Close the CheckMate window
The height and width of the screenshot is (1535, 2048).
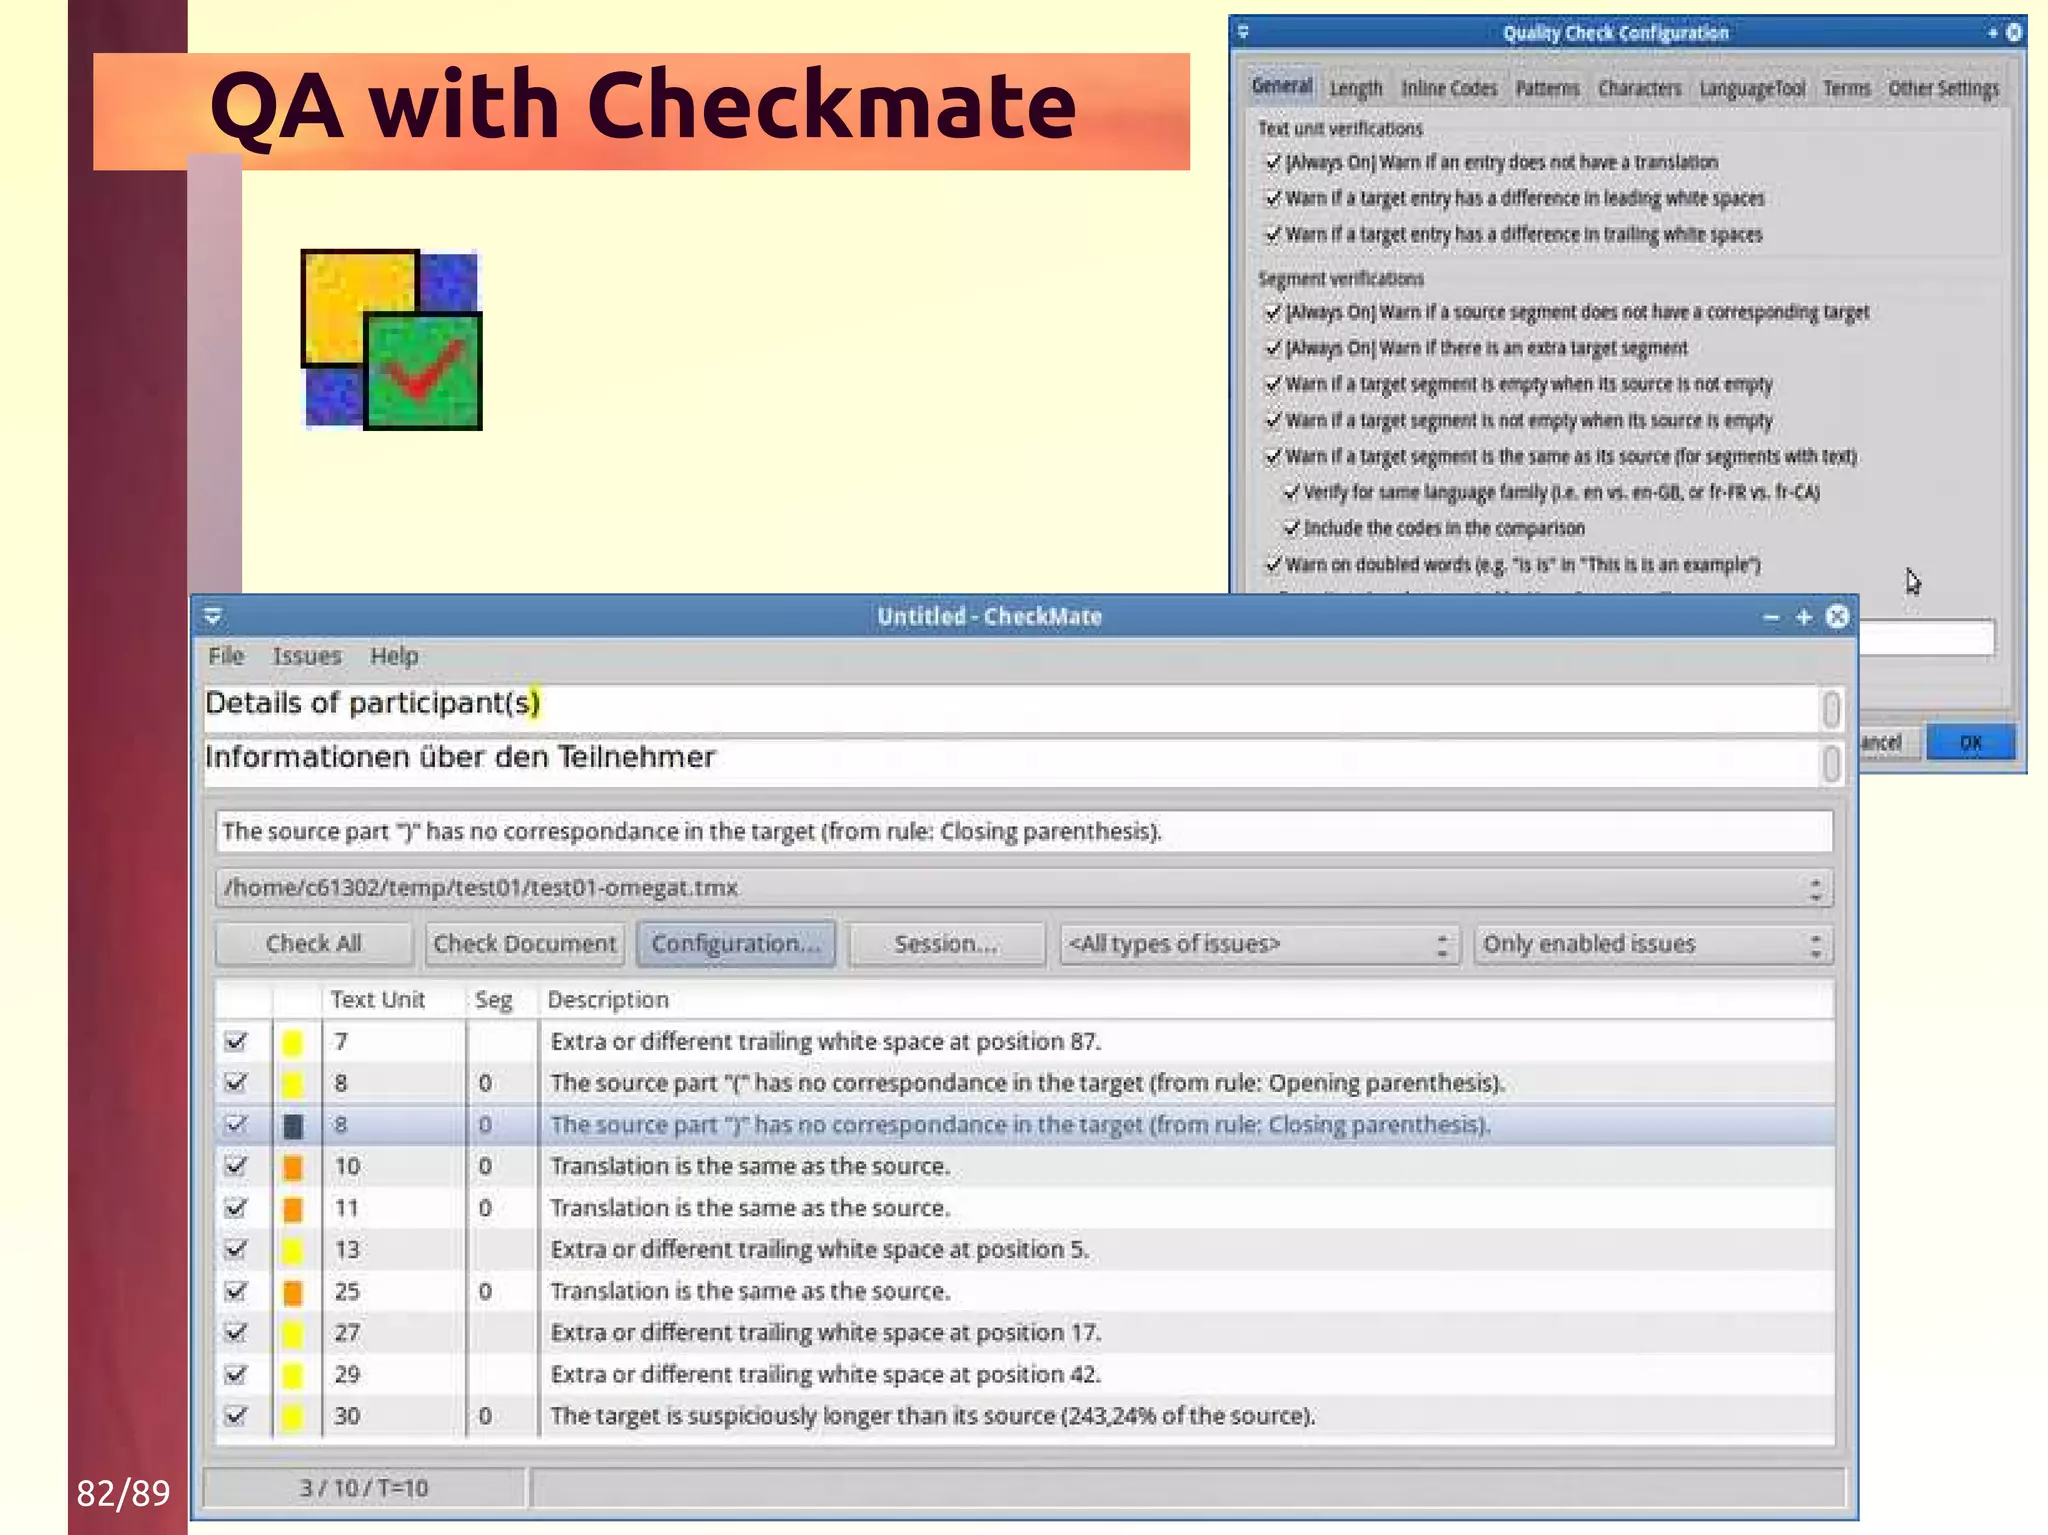[x=1837, y=617]
